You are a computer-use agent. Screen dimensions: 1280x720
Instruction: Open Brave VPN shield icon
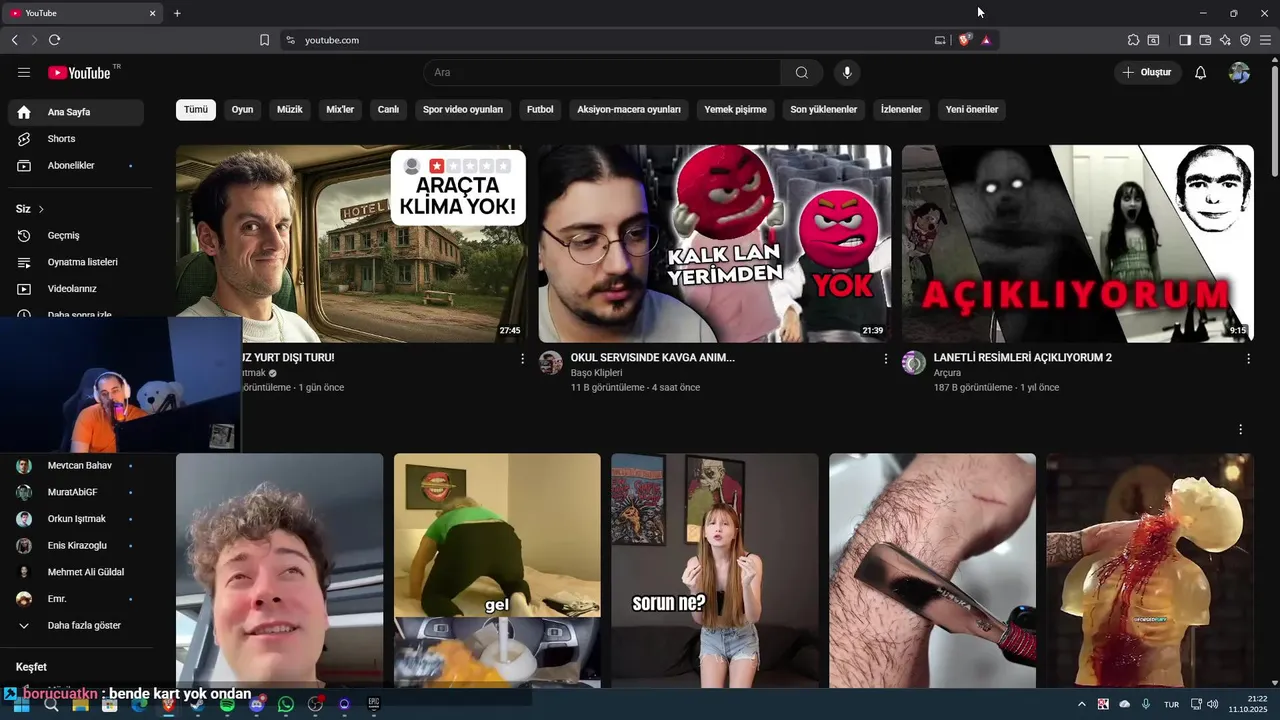[x=1245, y=40]
